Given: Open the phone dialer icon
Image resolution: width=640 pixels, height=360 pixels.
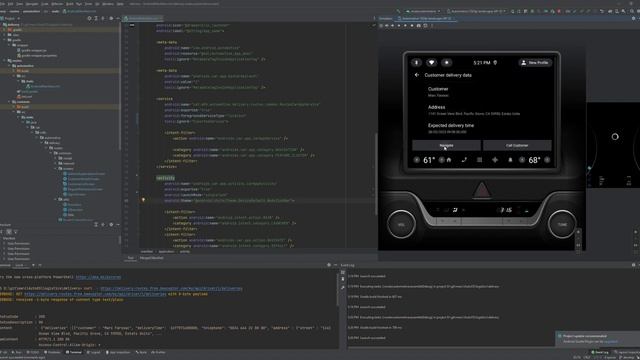Looking at the screenshot, I should (464, 160).
